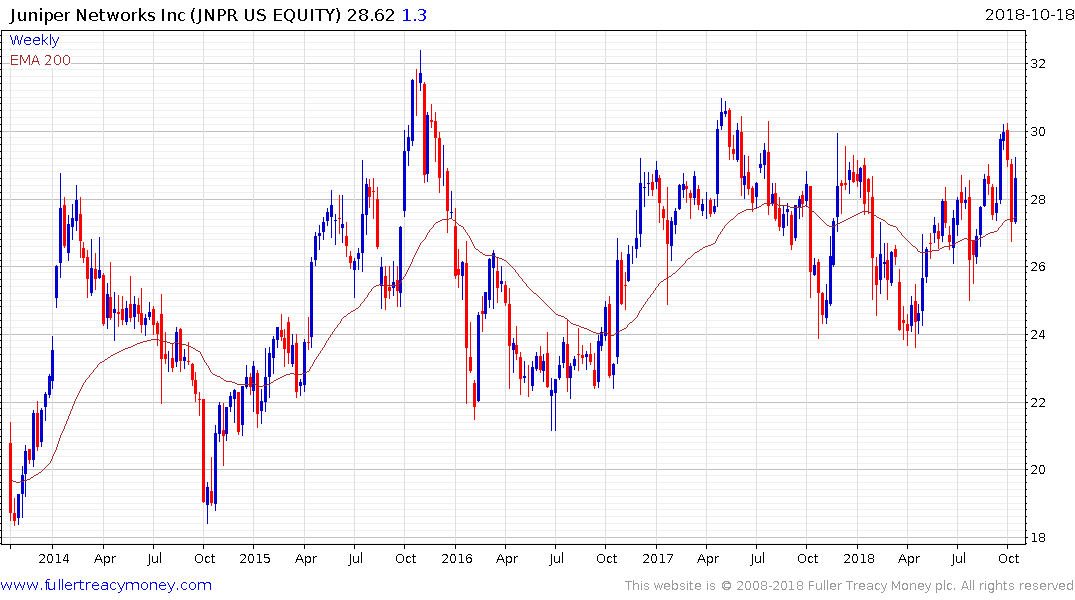Click the date 2018-10-18
The height and width of the screenshot is (600, 1075).
coord(1029,15)
